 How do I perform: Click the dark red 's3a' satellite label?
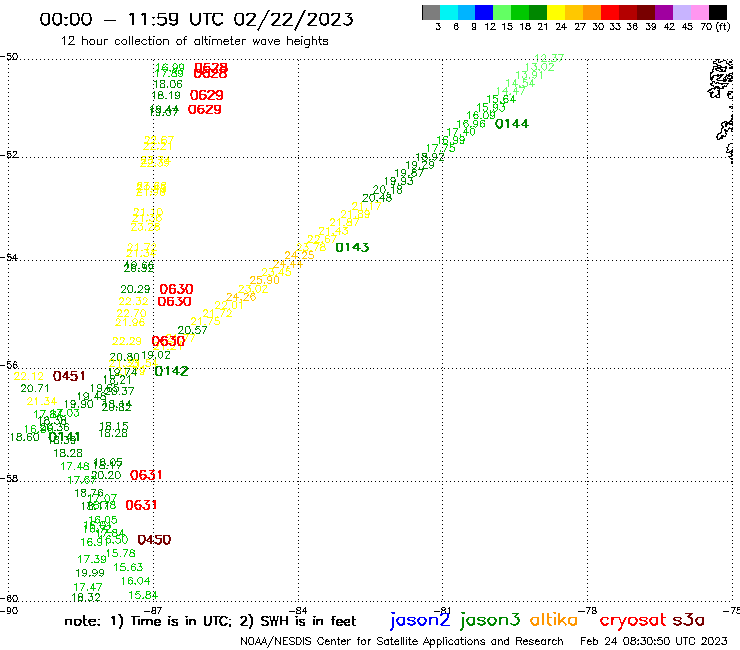689,620
